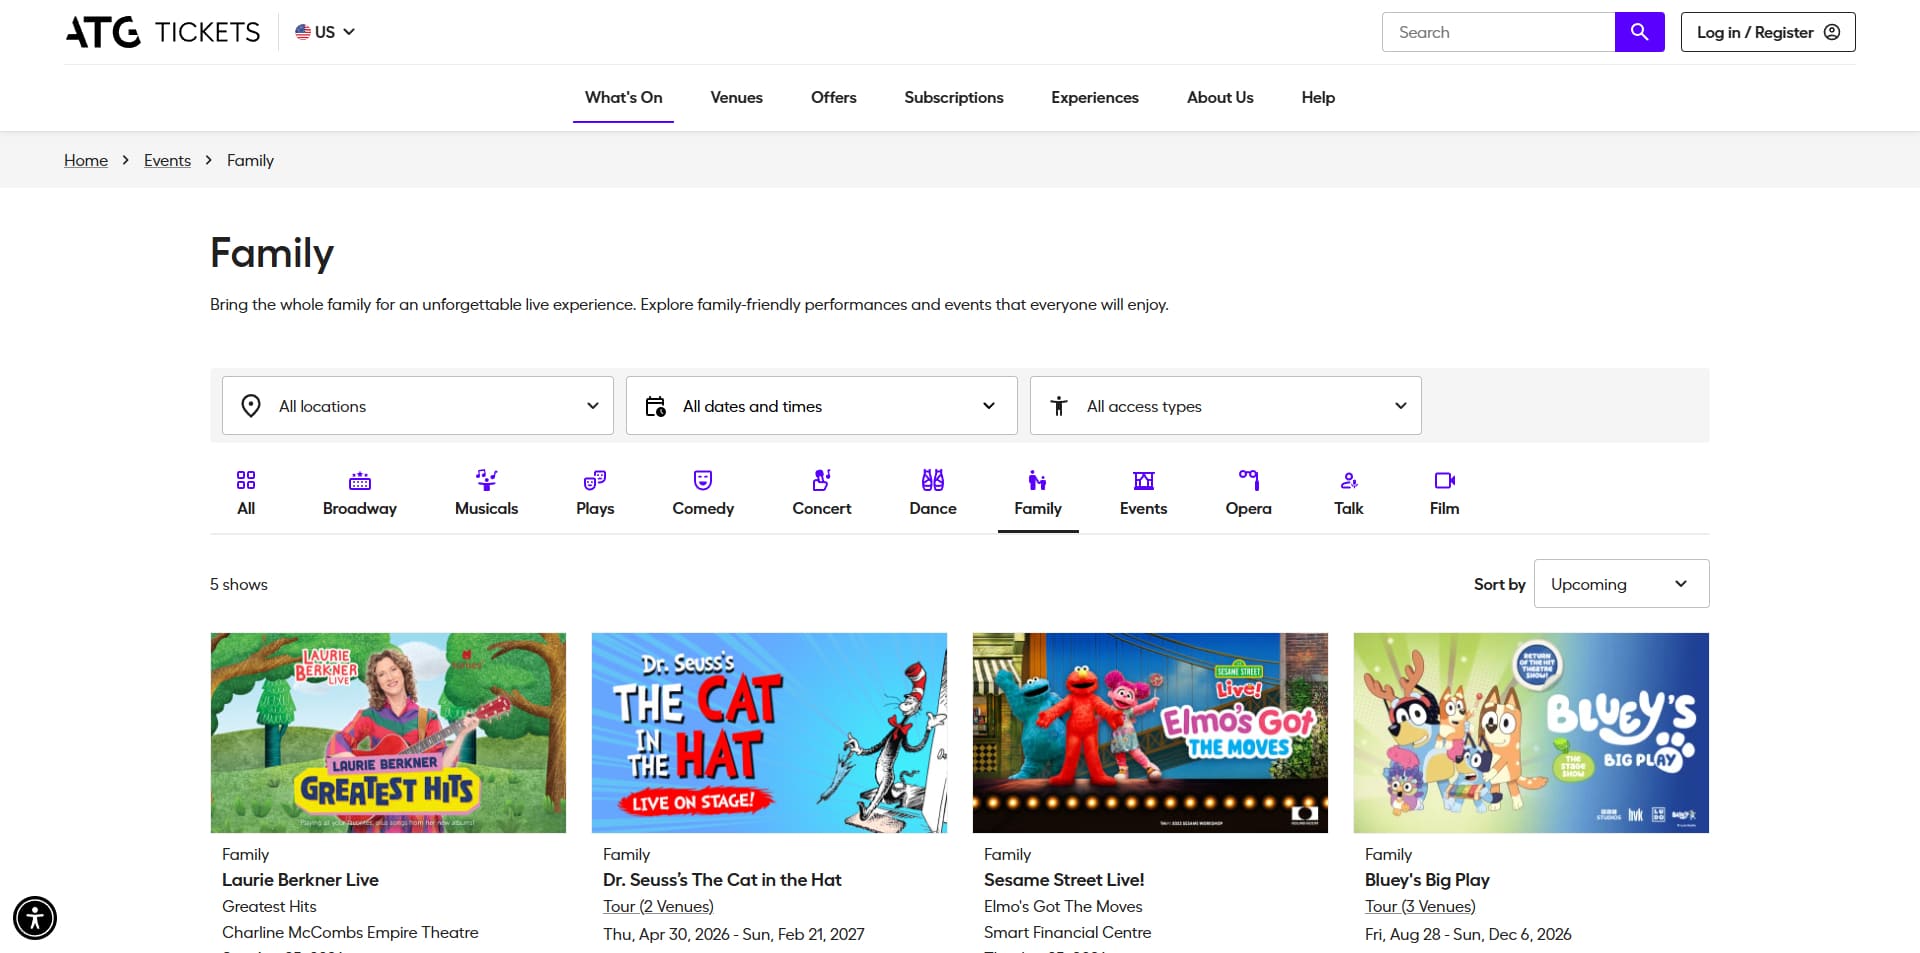Open the Laurie Berkner Greatest Hits poster
The height and width of the screenshot is (953, 1920).
tap(388, 733)
